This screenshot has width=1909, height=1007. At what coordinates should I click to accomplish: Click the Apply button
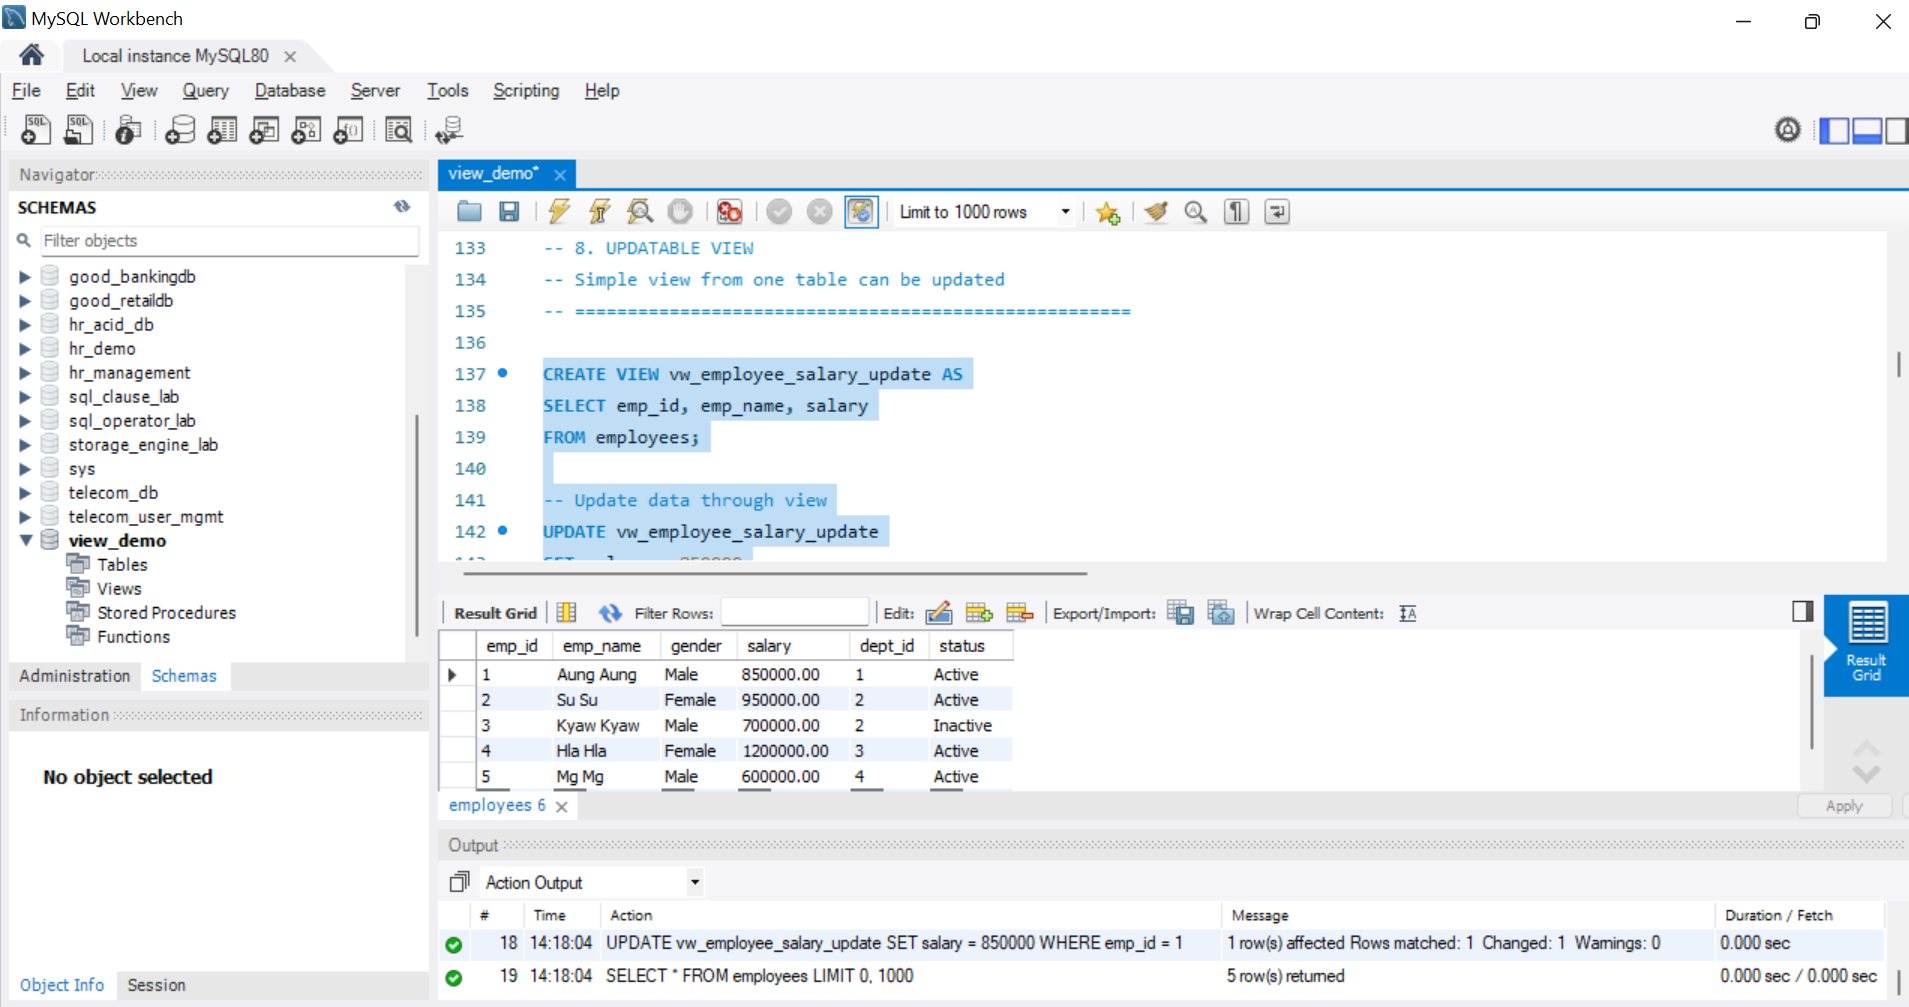coord(1844,806)
